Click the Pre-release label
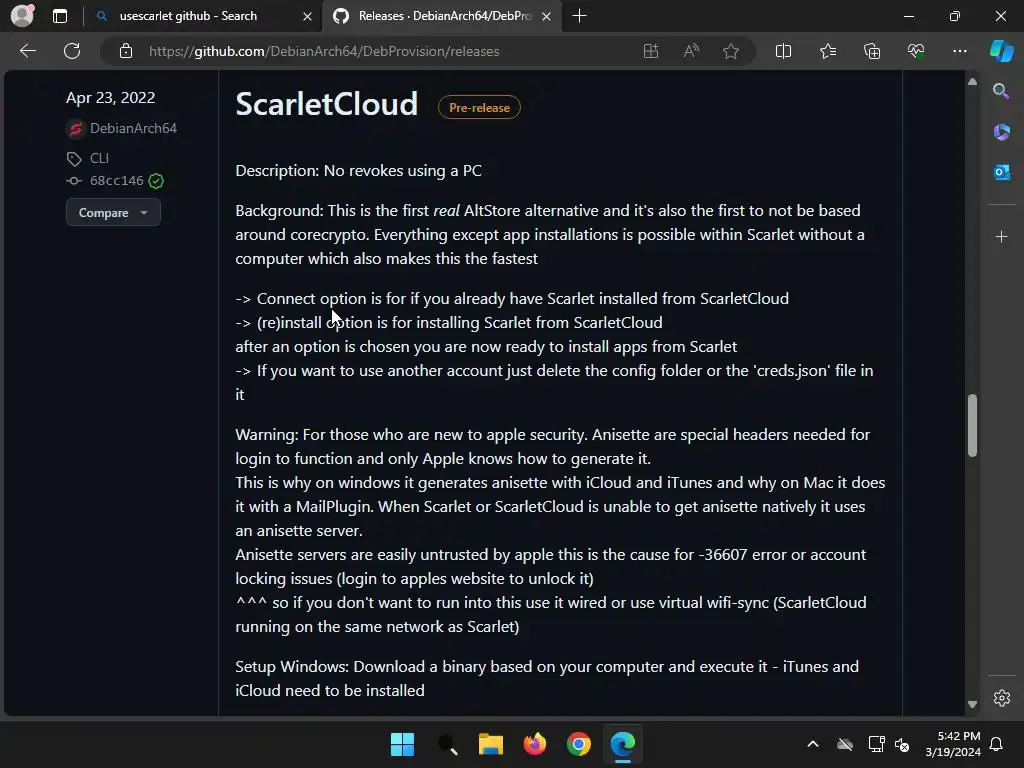Viewport: 1024px width, 768px height. tap(479, 108)
